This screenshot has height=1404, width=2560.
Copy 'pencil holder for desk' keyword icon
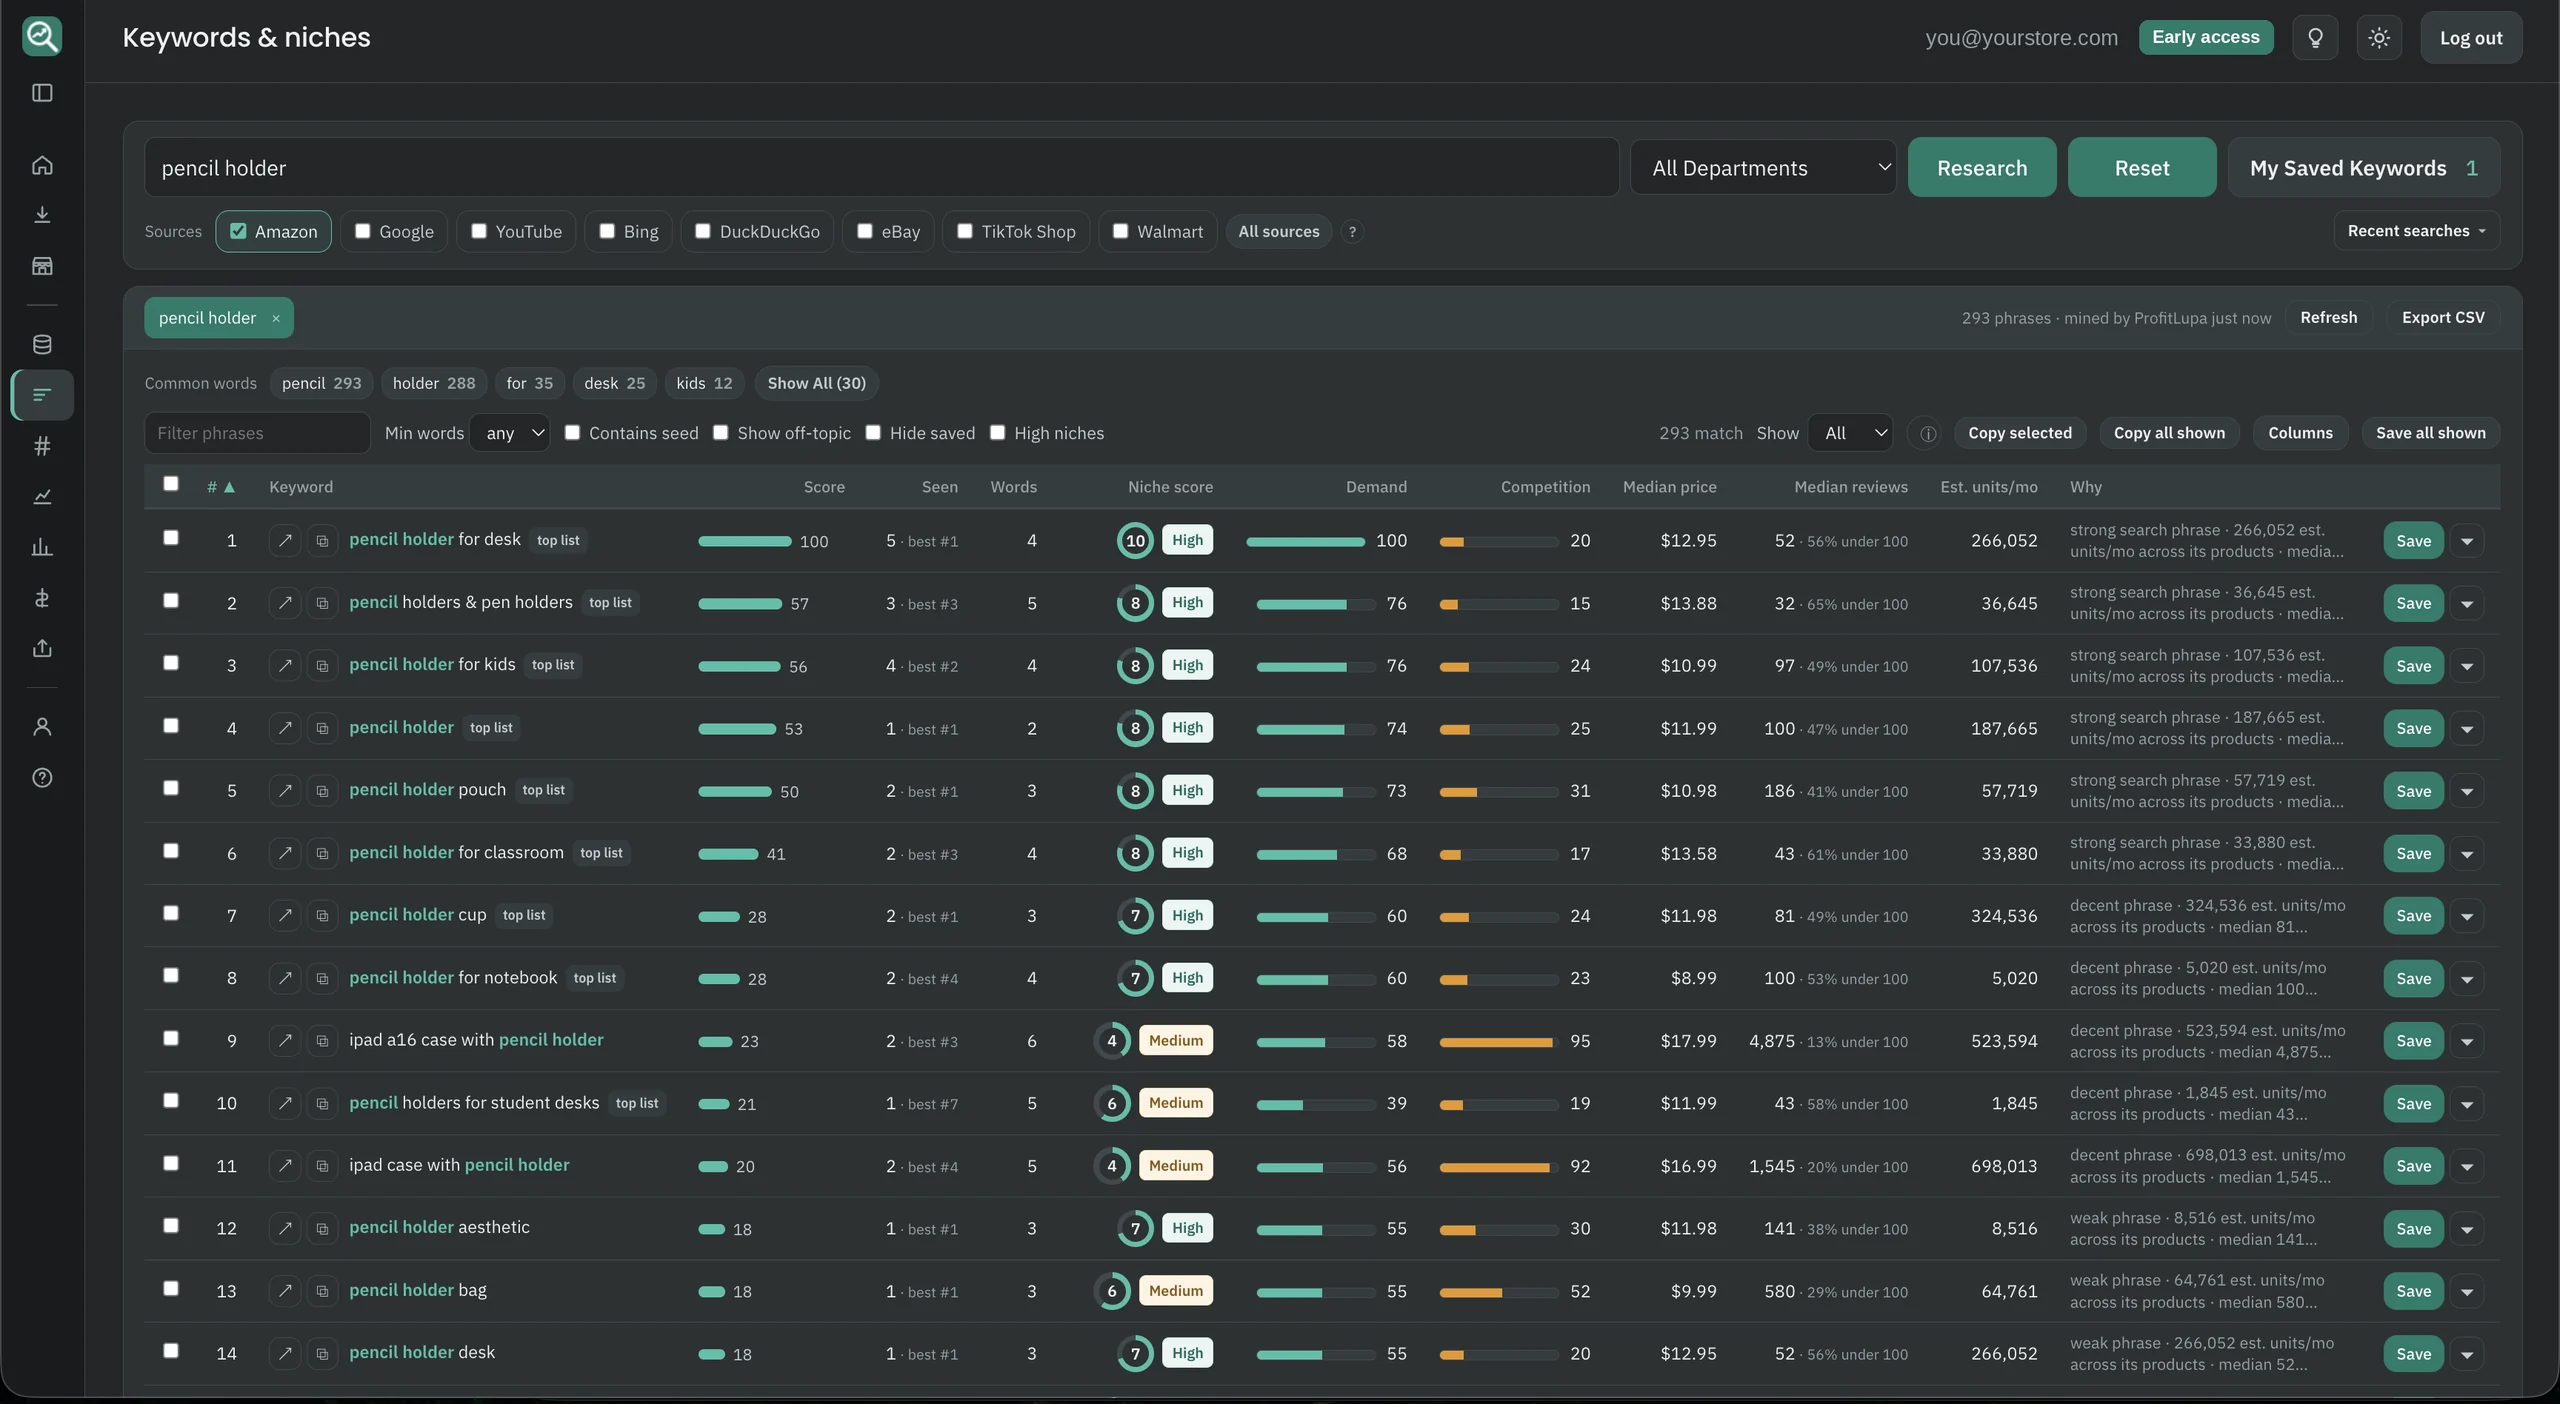coord(322,541)
